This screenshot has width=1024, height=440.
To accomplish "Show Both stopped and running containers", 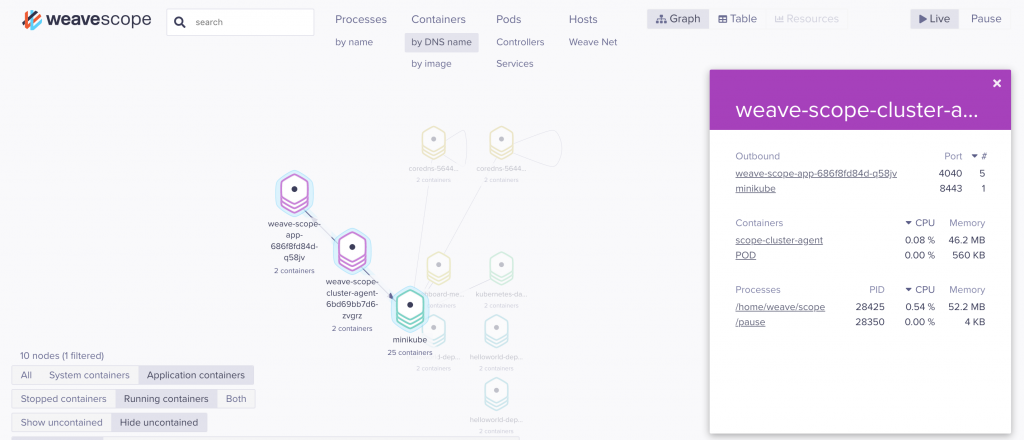I will click(236, 399).
